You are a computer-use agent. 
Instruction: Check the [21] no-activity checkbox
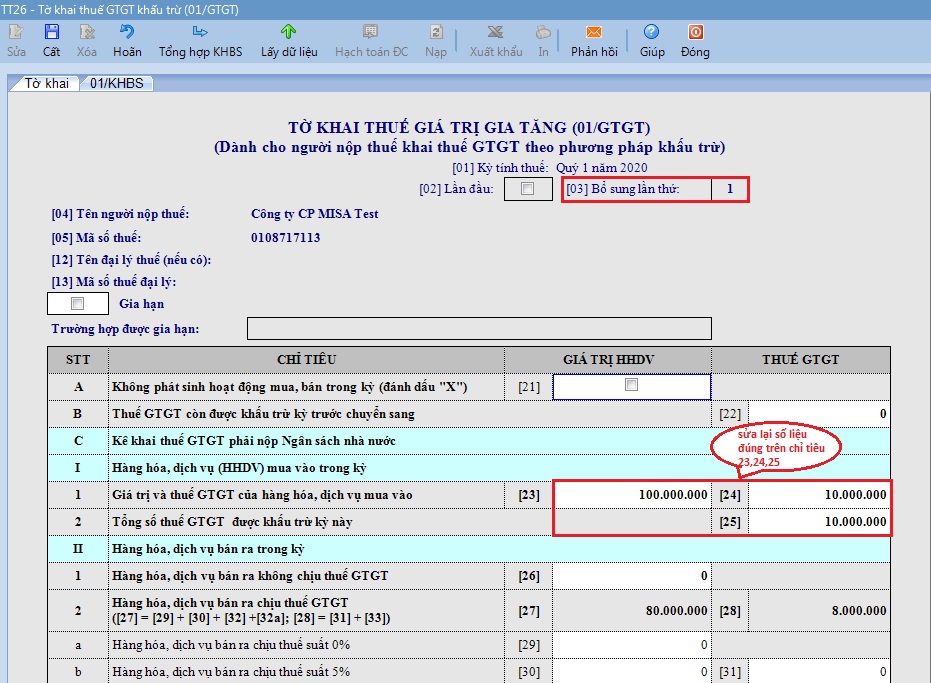click(631, 385)
